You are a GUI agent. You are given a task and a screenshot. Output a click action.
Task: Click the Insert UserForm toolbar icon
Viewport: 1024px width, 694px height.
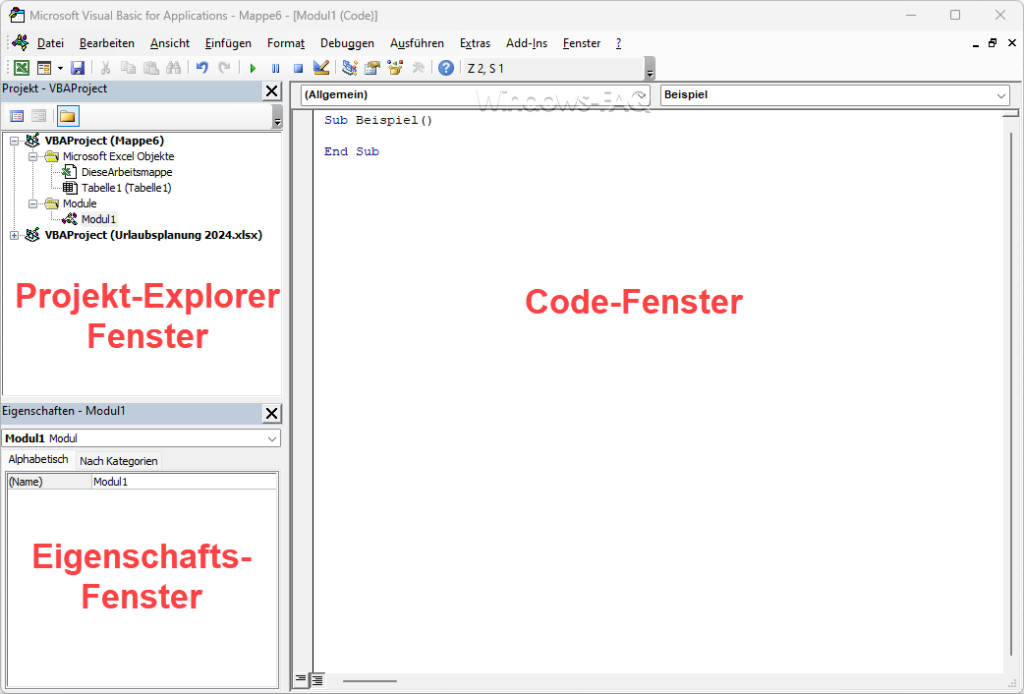[44, 68]
